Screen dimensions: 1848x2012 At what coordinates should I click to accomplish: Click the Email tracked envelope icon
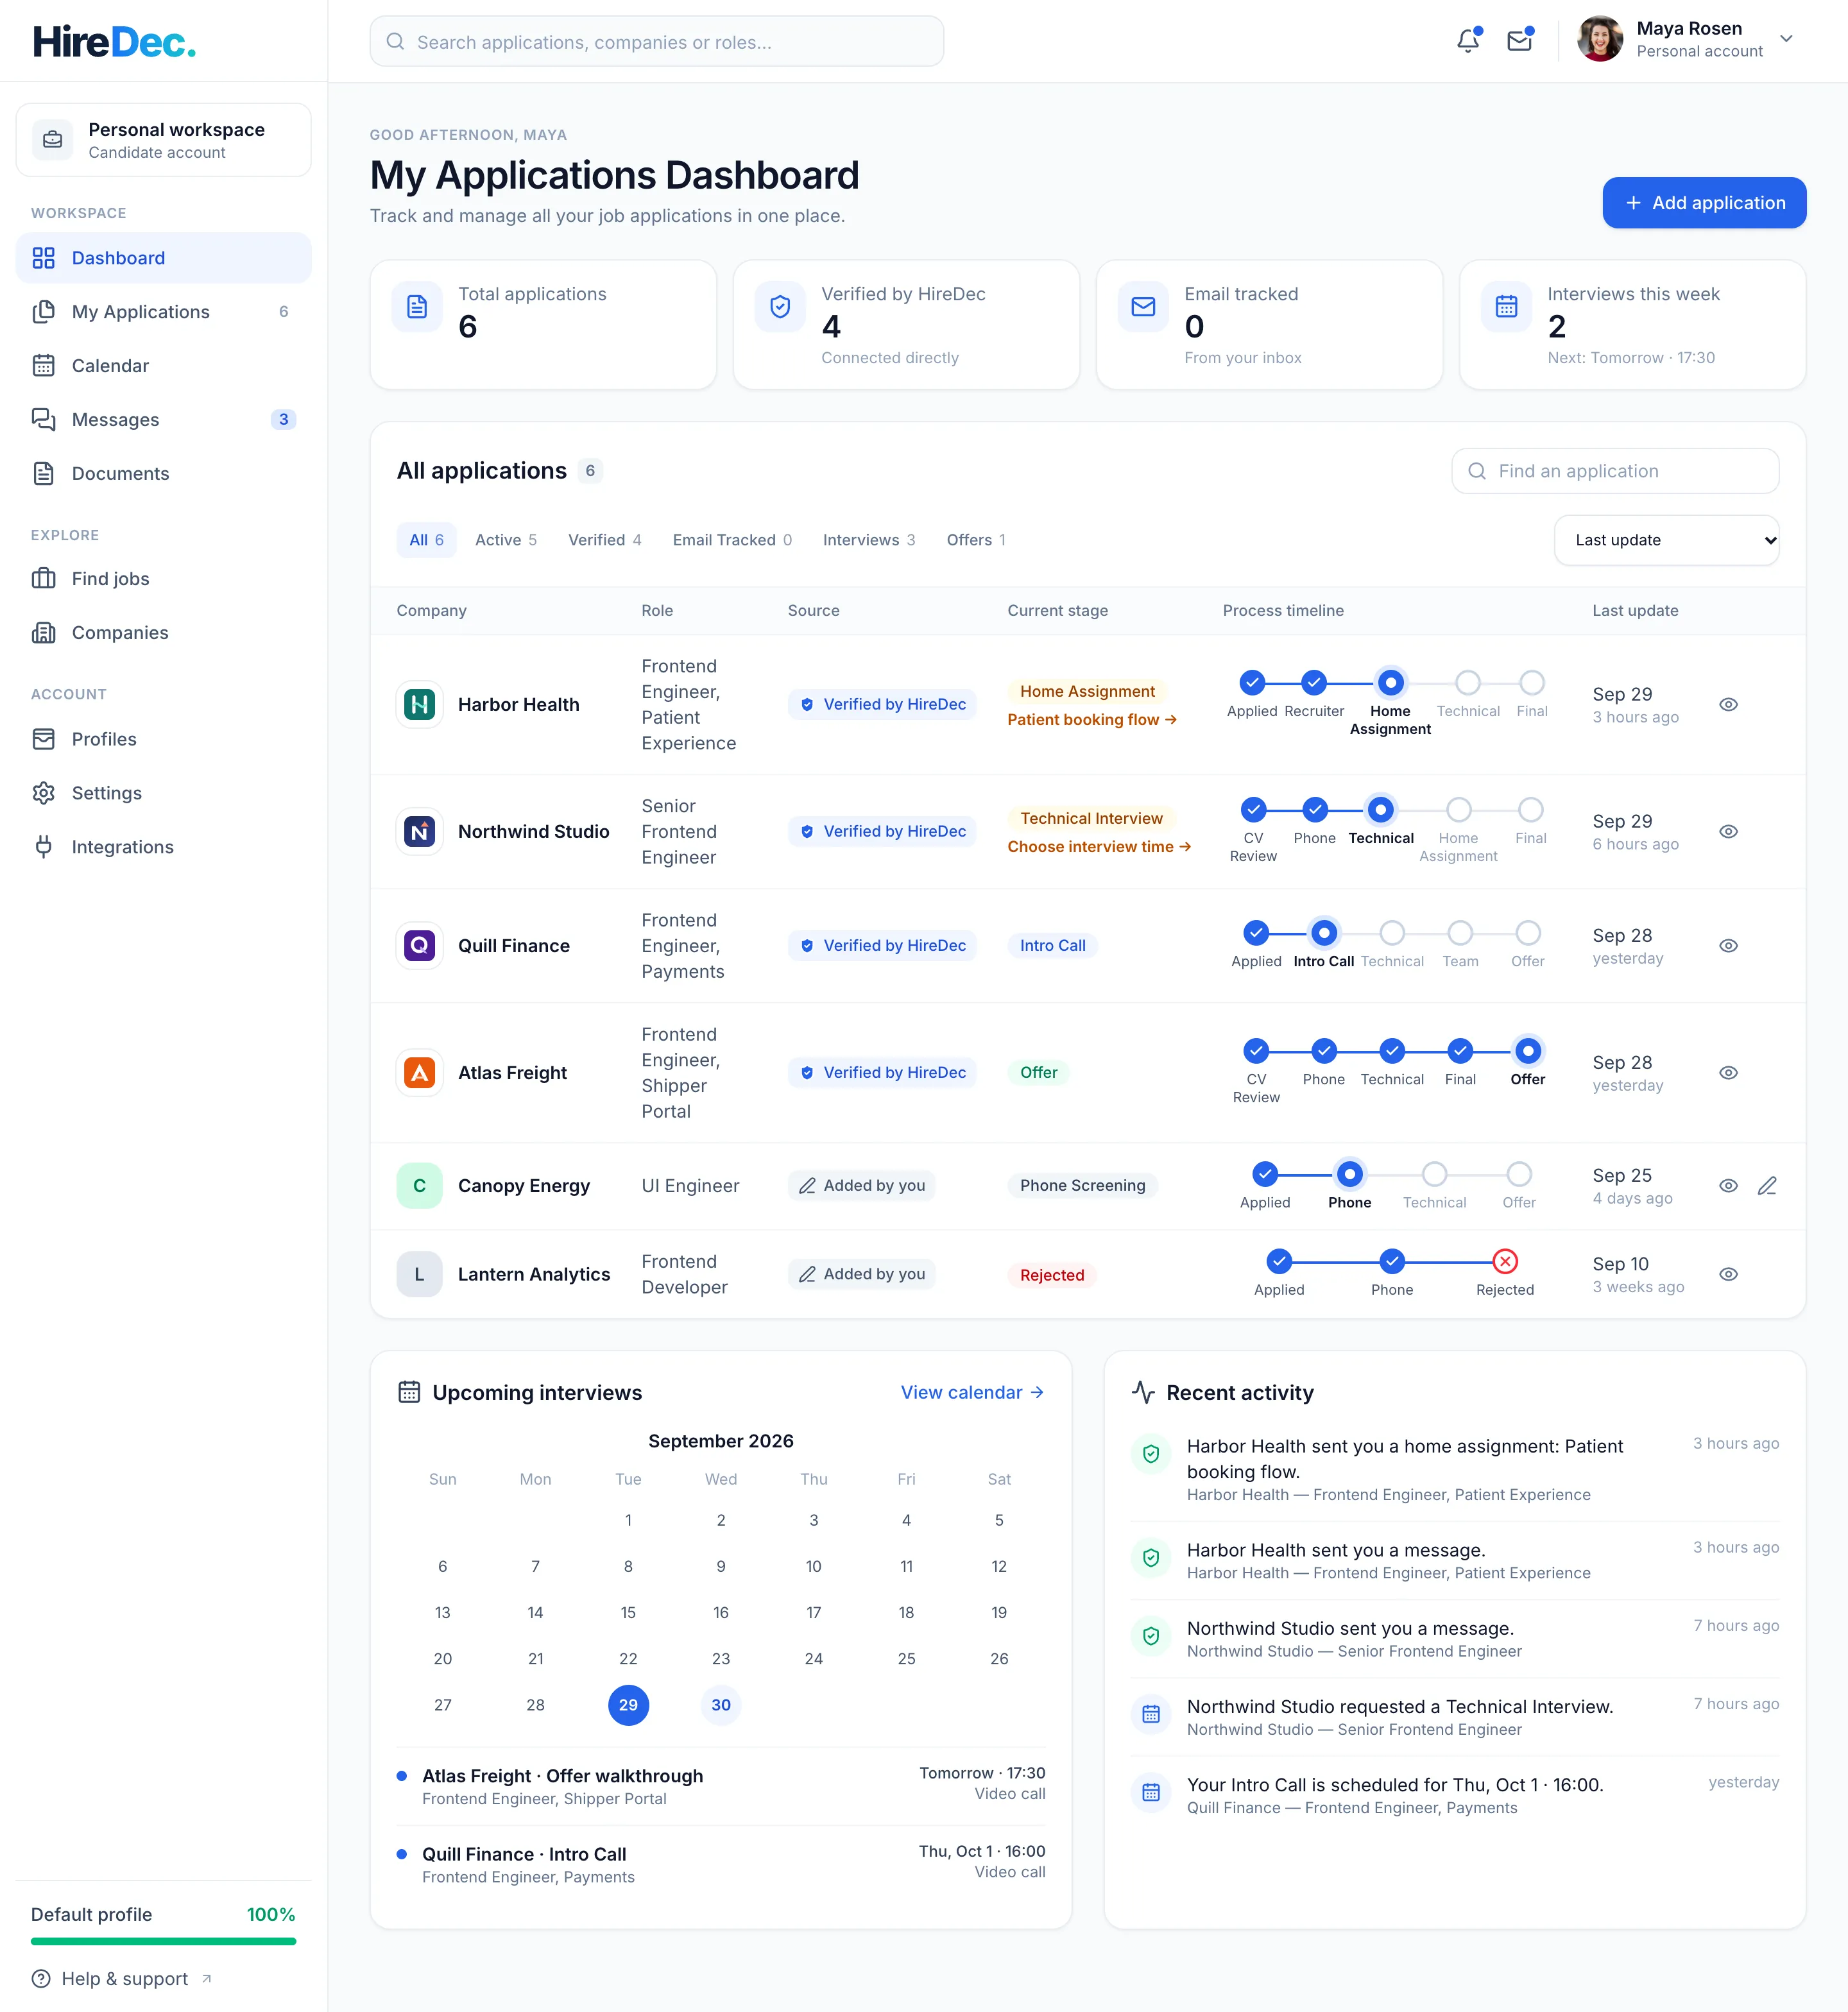(x=1143, y=307)
